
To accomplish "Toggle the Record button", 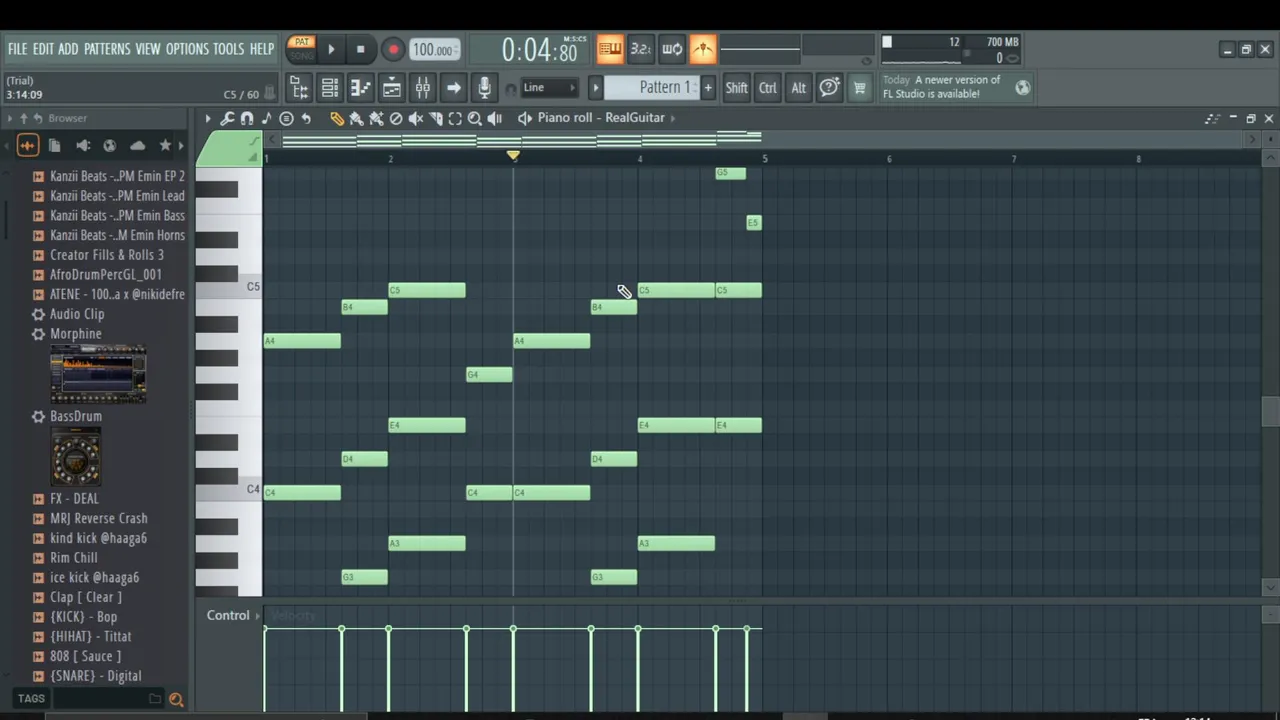I will pos(393,49).
